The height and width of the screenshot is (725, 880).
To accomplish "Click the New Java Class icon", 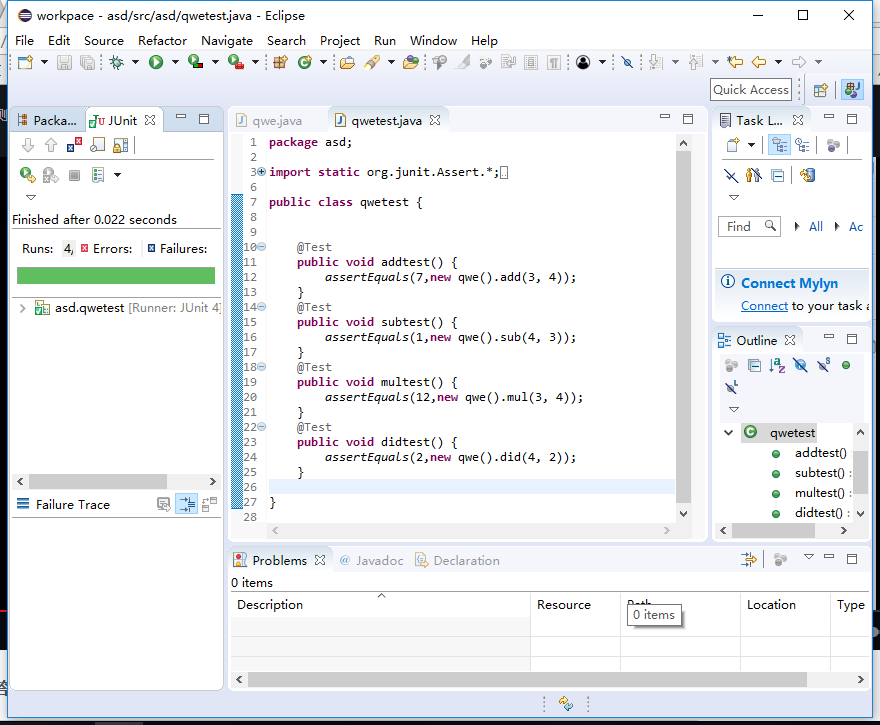I will [305, 62].
